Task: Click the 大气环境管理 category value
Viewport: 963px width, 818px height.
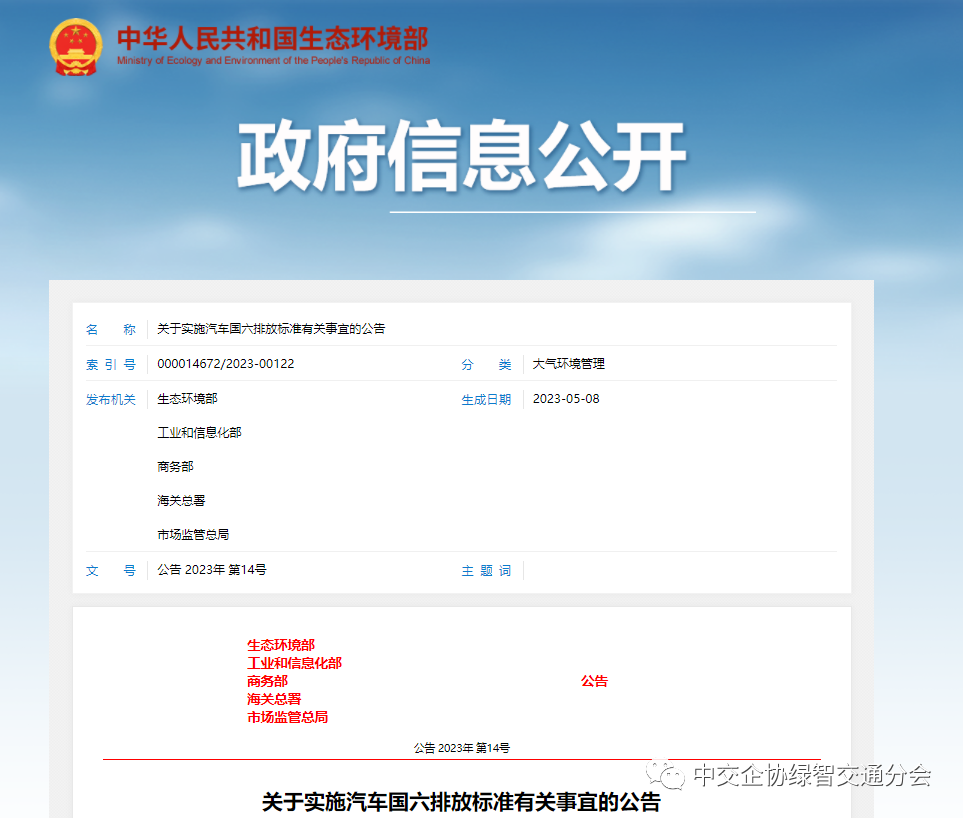Action: click(x=568, y=364)
